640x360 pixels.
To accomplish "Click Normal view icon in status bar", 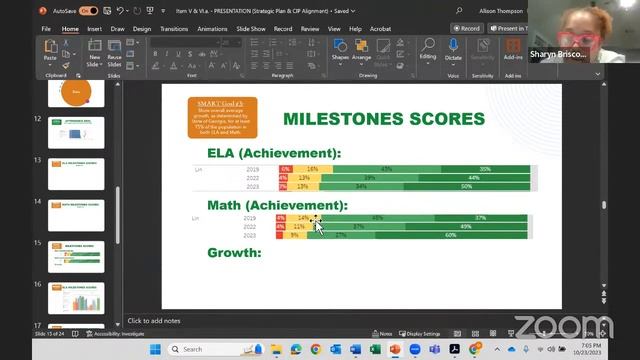I will pos(457,333).
